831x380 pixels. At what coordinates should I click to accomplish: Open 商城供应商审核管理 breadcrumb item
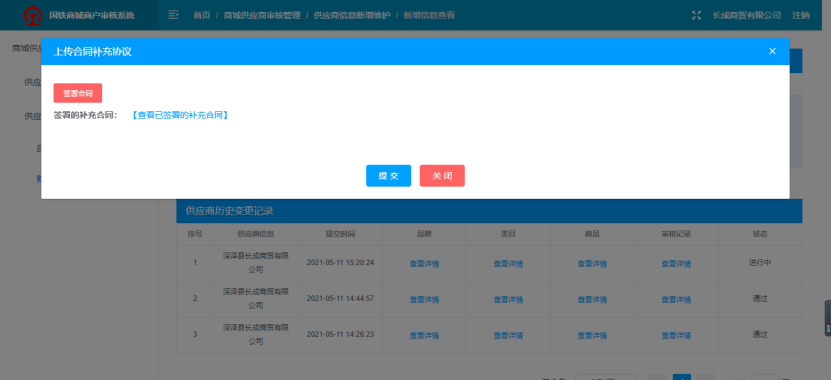pos(262,15)
